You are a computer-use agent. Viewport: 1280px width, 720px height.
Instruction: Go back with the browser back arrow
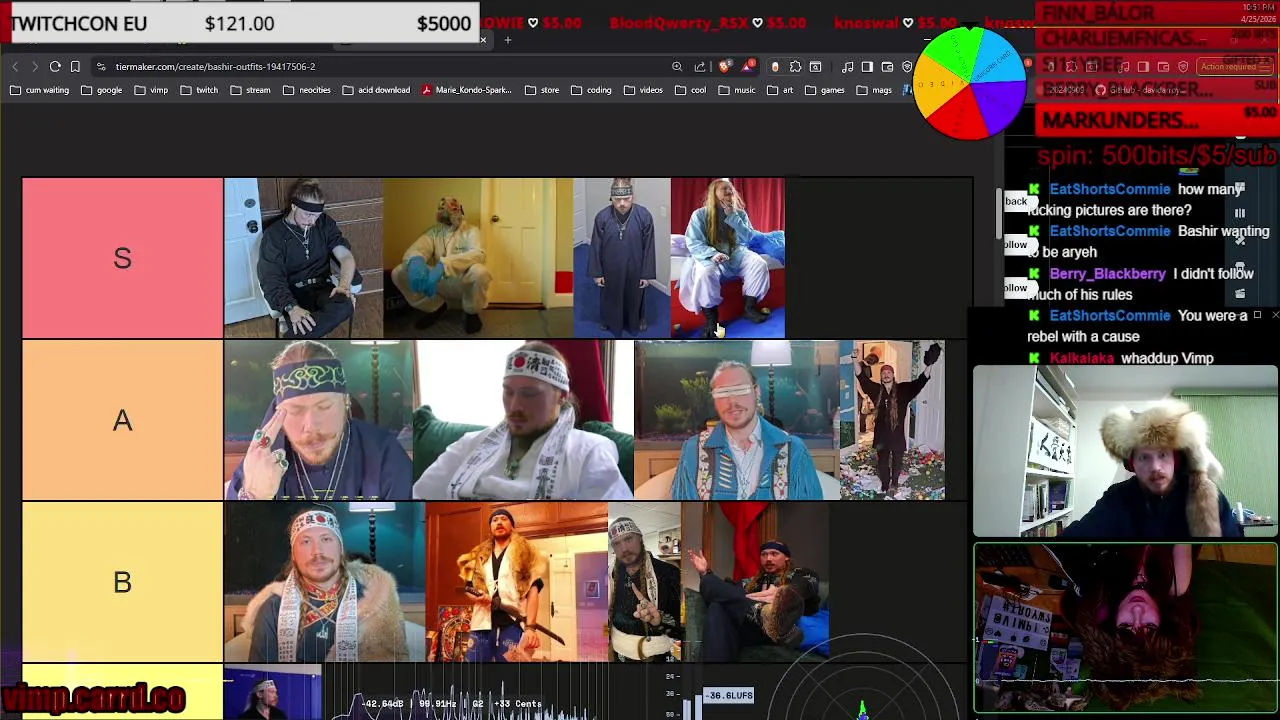pos(15,67)
